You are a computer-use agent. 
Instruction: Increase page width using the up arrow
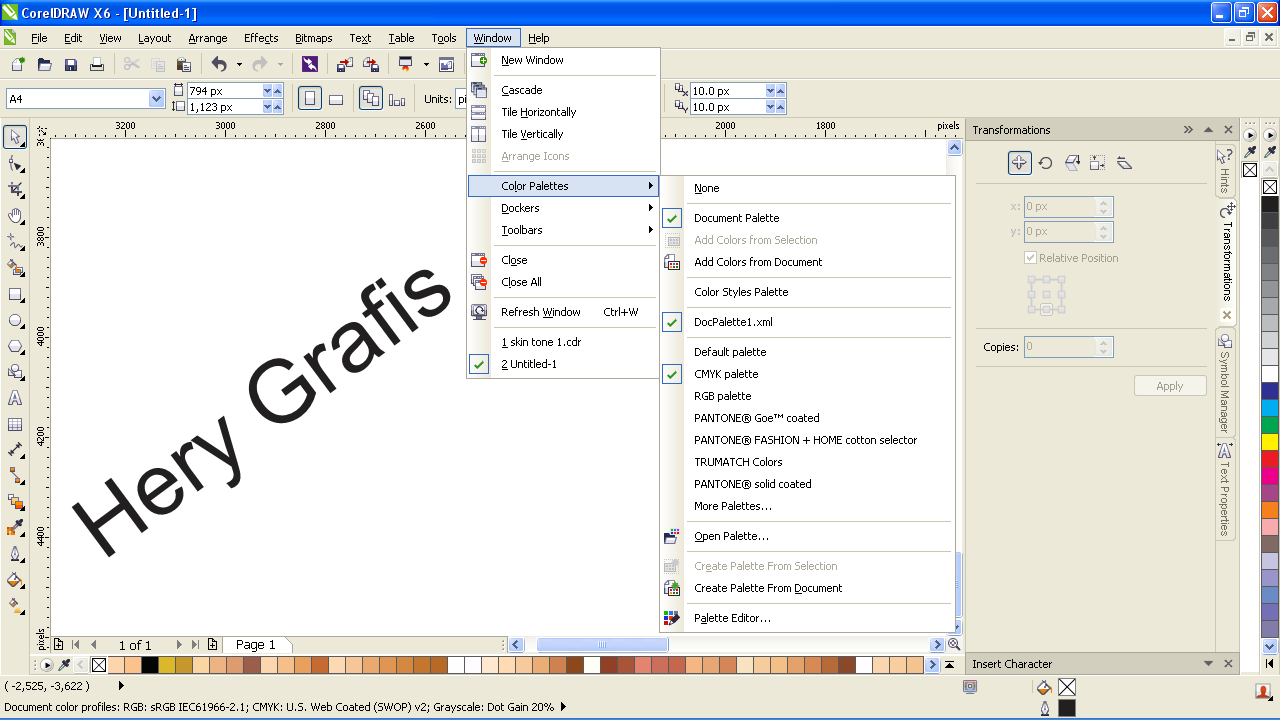pos(277,91)
